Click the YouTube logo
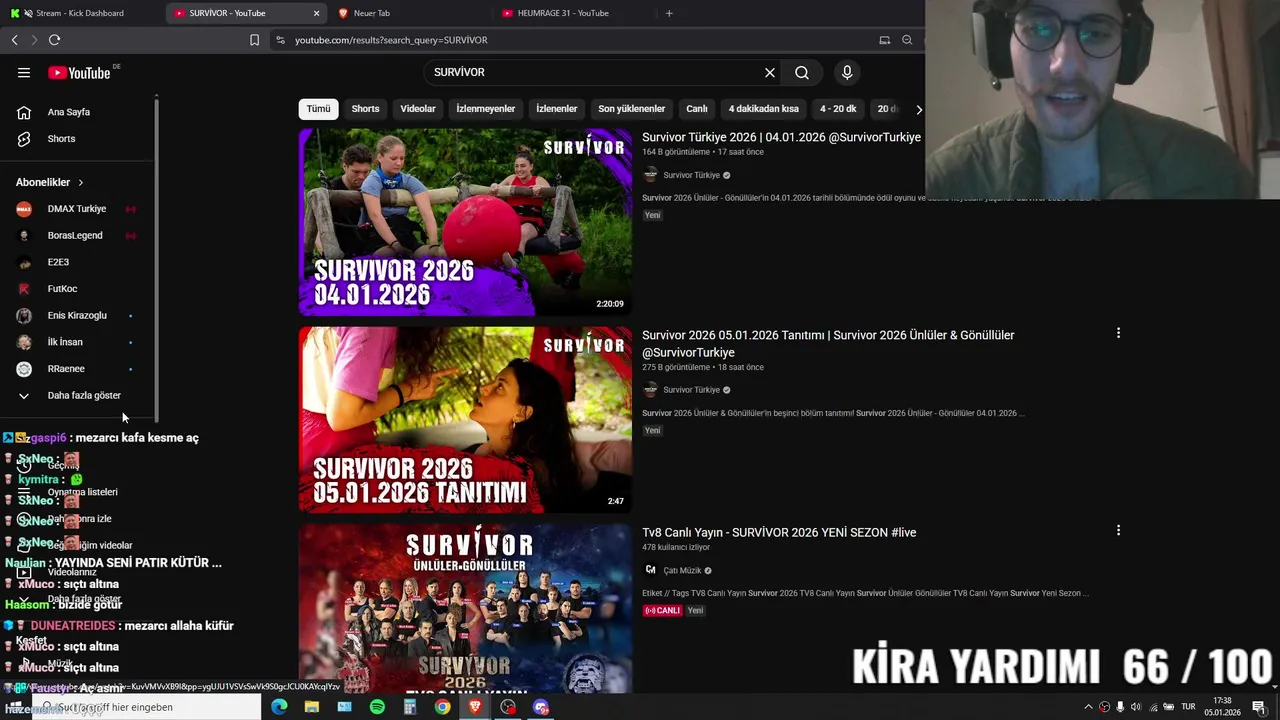 pos(80,72)
